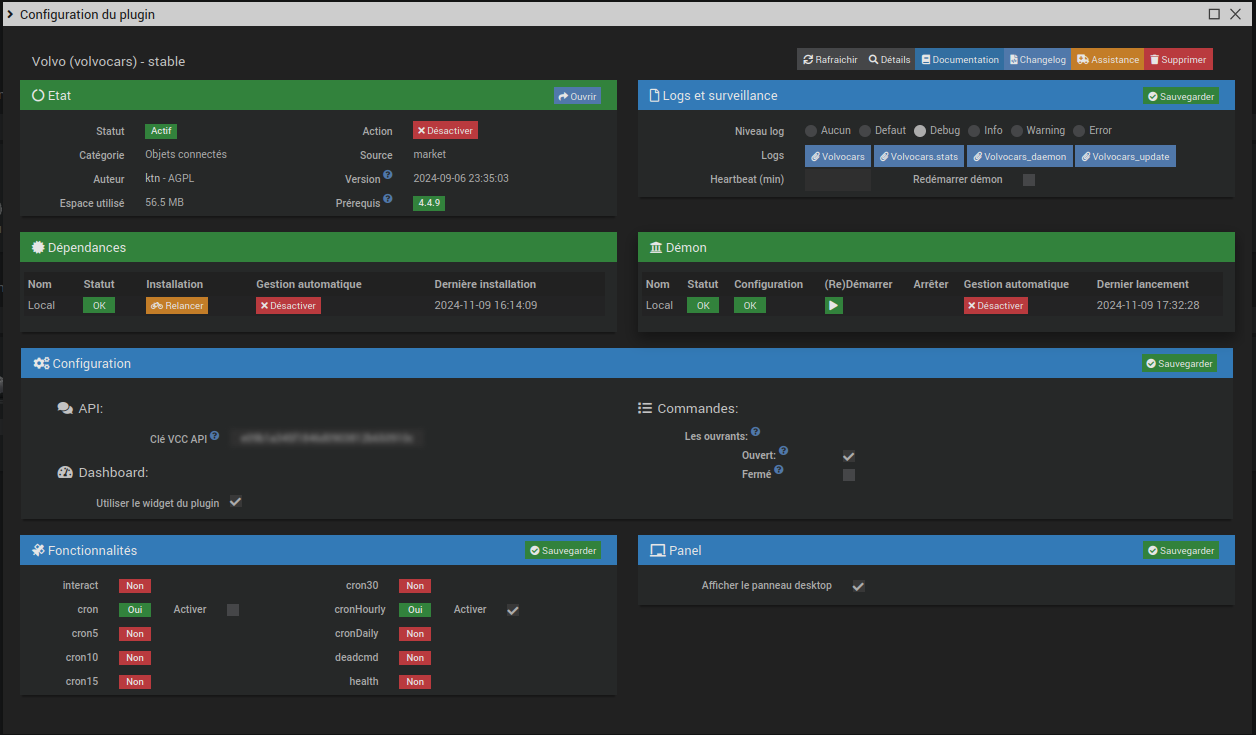Viewport: 1256px width, 735px height.
Task: Toggle the Fermé checkbox
Action: 849,475
